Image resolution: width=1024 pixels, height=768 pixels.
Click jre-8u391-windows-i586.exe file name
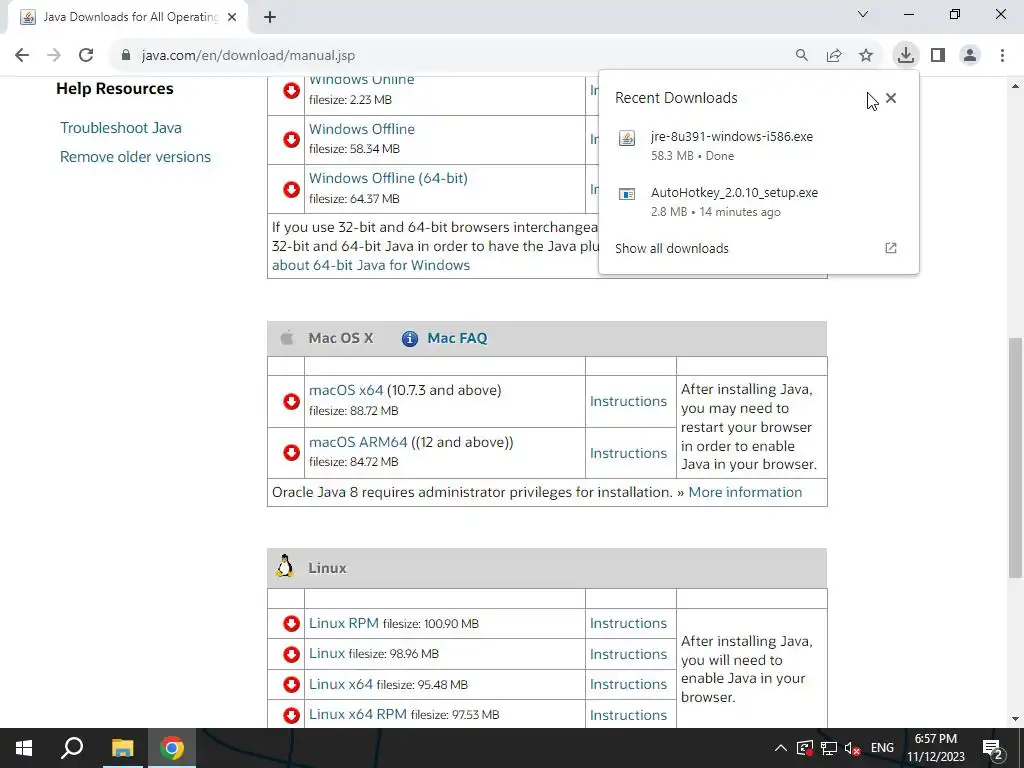732,136
